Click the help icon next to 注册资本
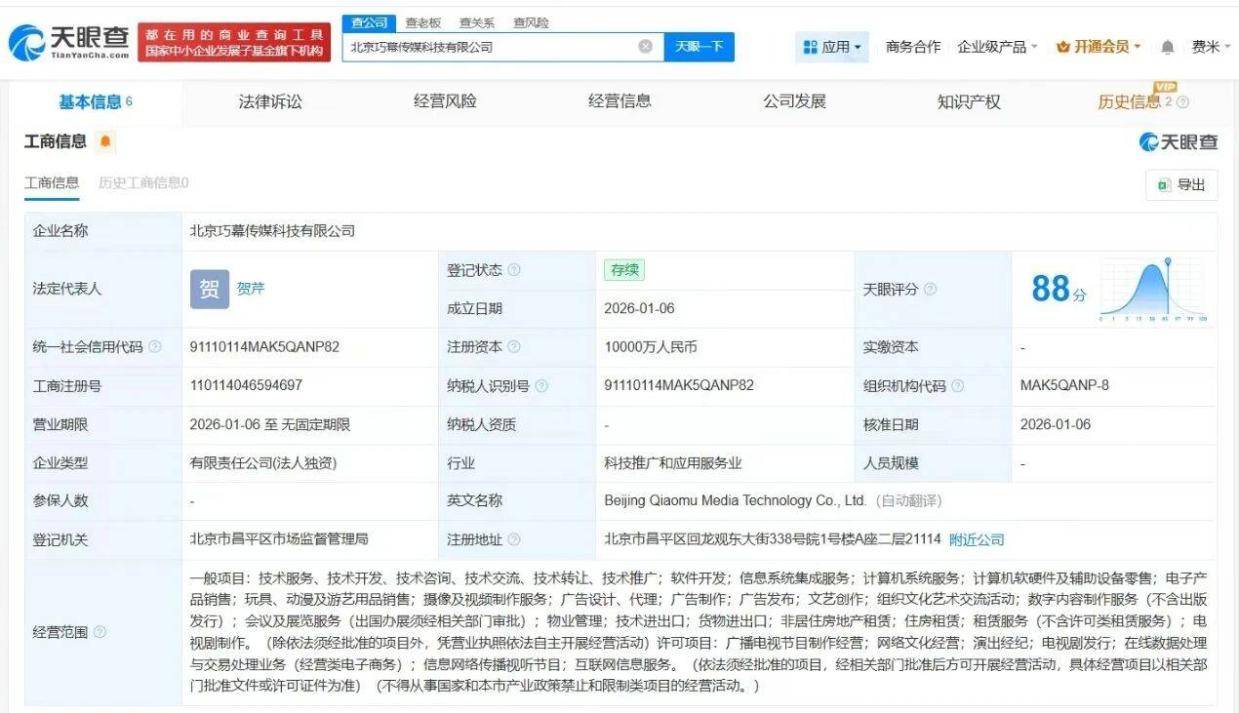Screen dimensions: 1239x713 [514, 346]
